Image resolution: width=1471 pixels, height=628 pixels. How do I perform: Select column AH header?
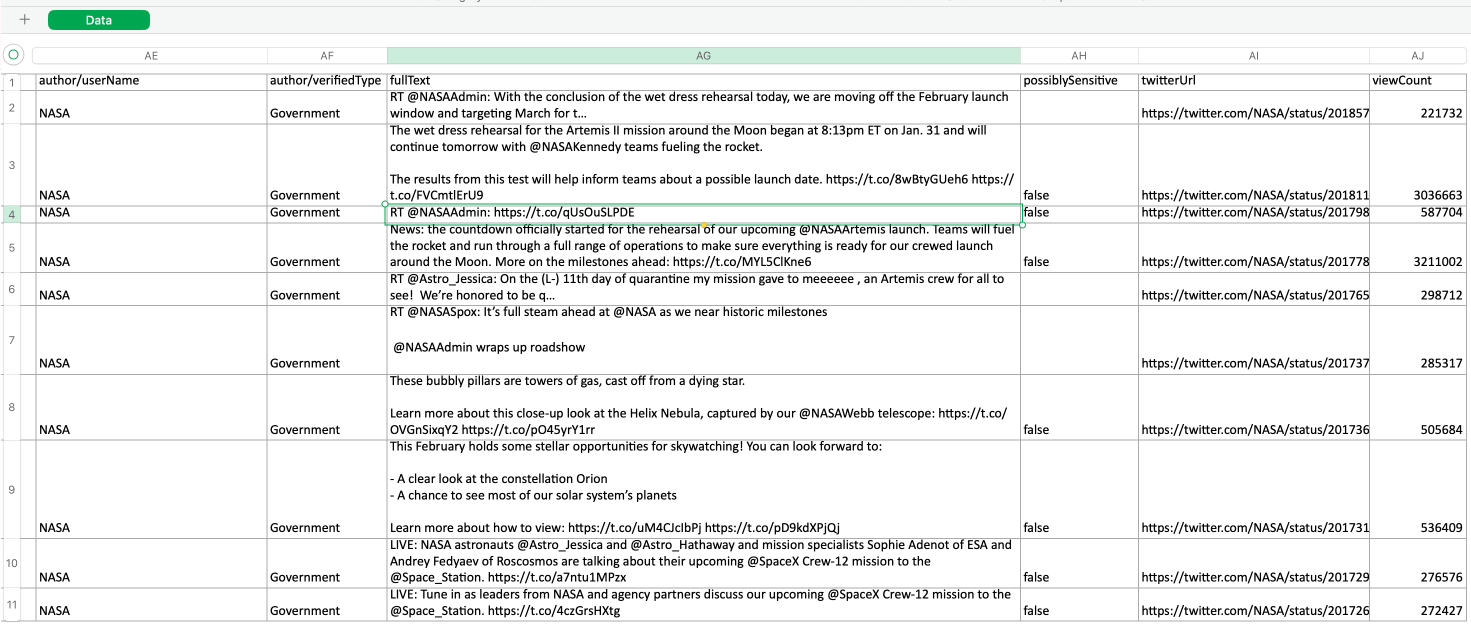click(1079, 56)
